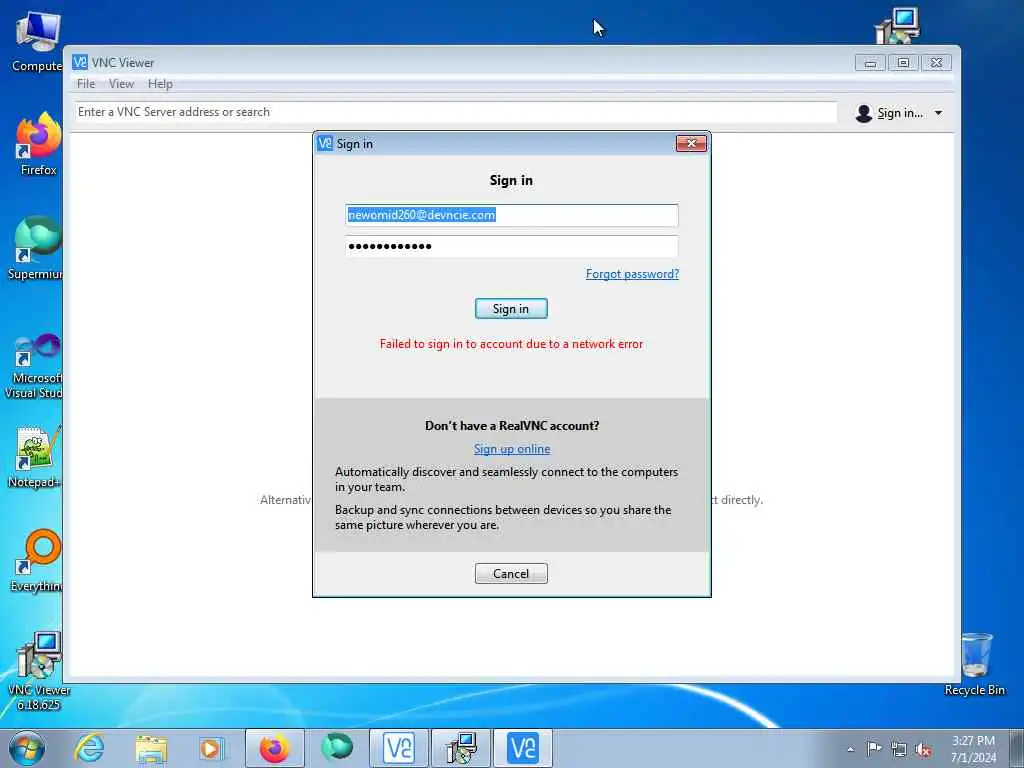Open the View menu
Viewport: 1024px width, 768px height.
[x=121, y=84]
